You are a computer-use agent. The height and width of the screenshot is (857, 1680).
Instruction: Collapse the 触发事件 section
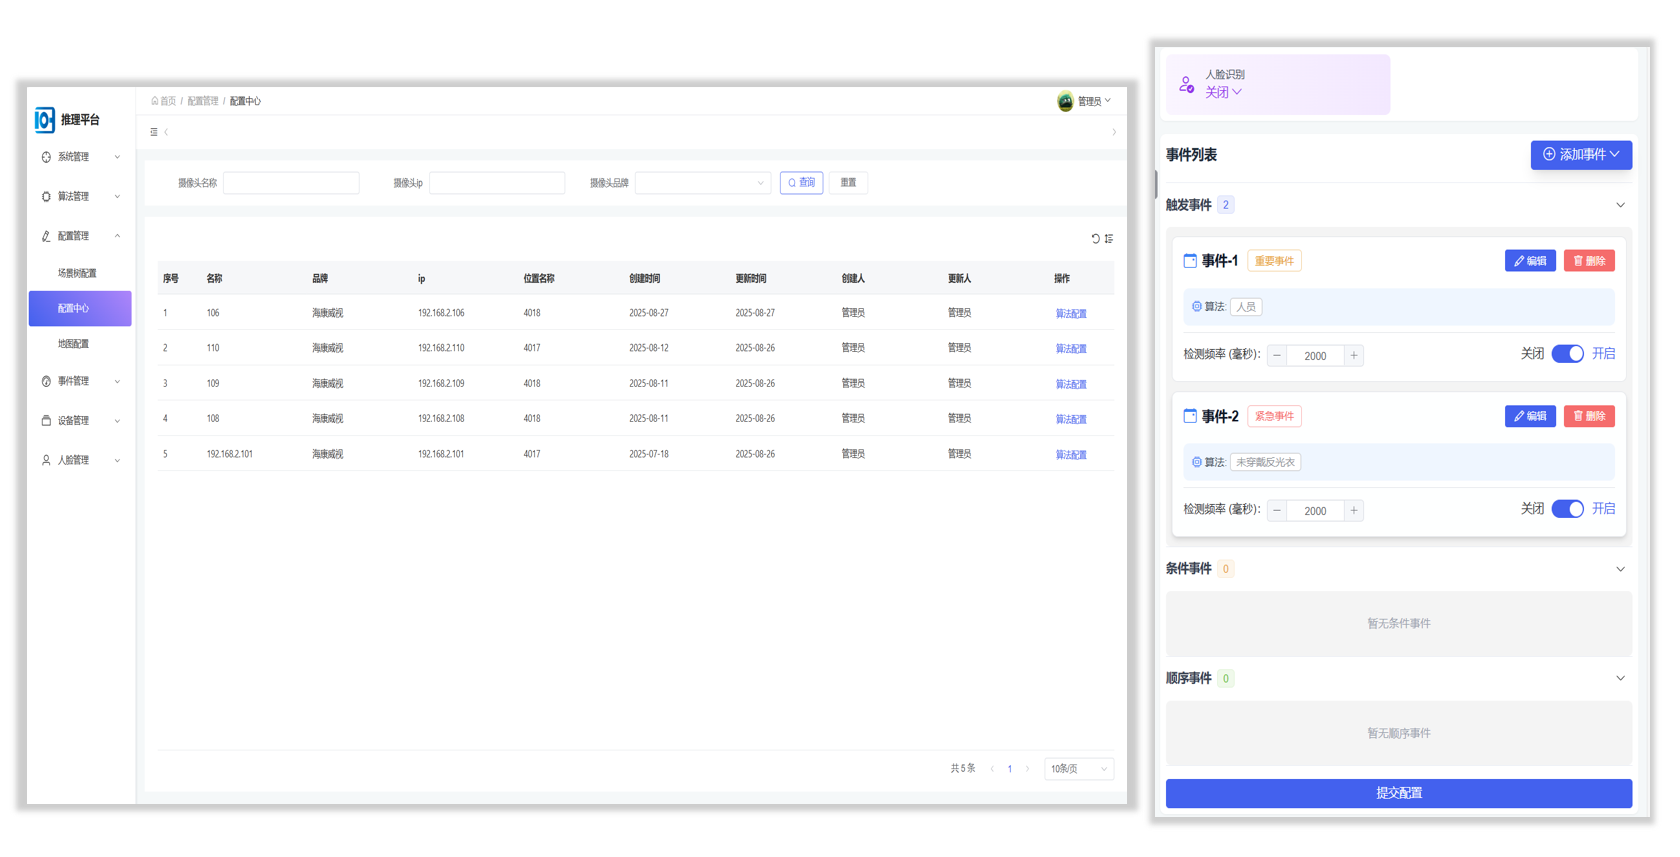[1620, 205]
